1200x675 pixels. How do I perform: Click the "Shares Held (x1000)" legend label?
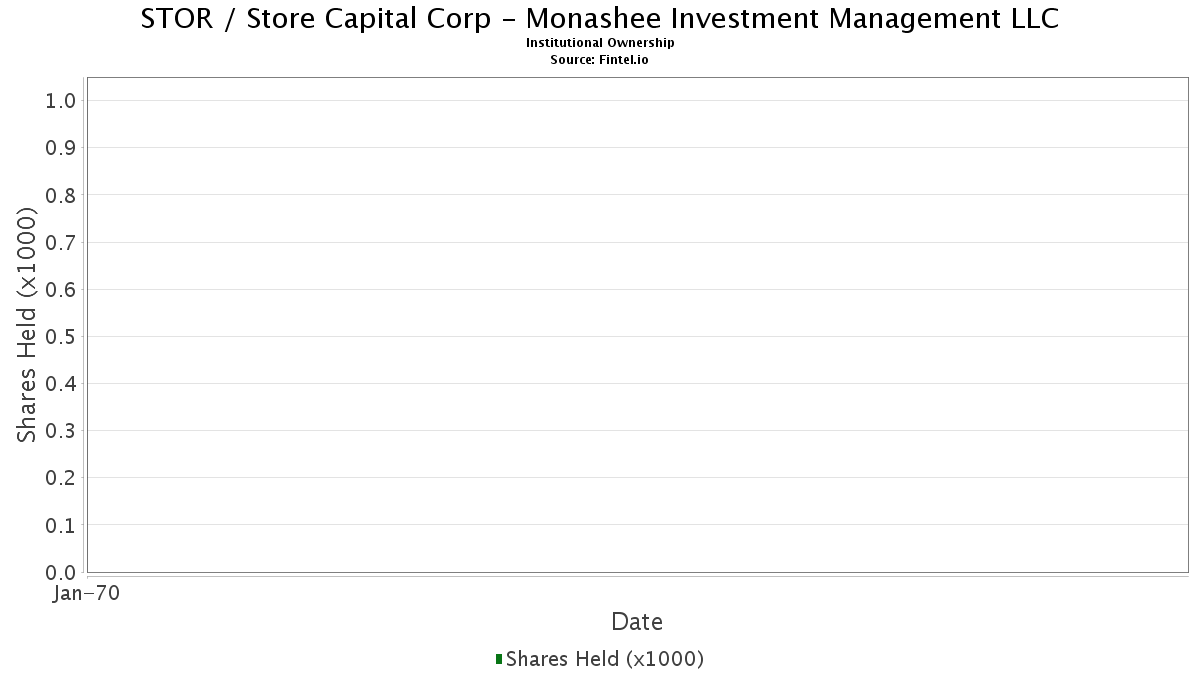tap(605, 659)
